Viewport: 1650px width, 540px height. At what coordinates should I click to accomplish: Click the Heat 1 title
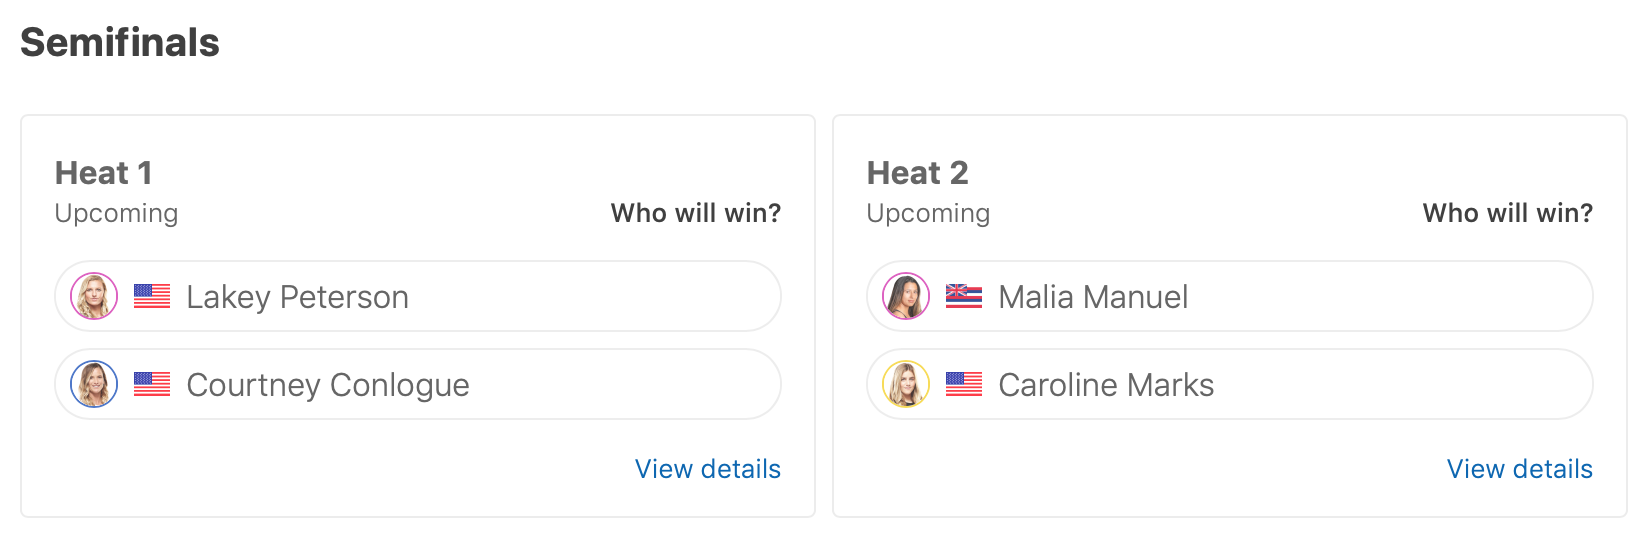(x=104, y=173)
